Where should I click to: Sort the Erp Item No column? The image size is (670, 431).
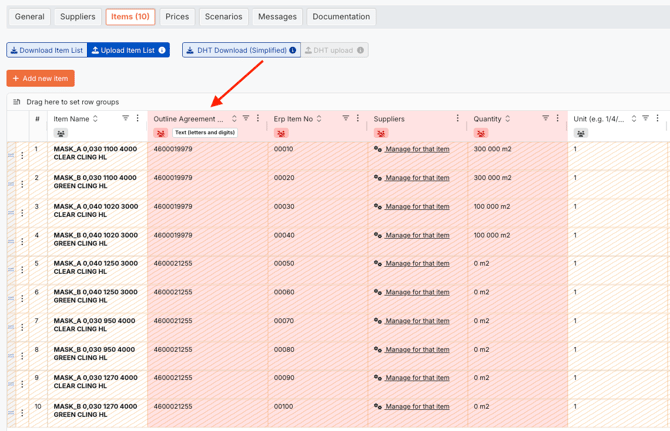point(319,119)
